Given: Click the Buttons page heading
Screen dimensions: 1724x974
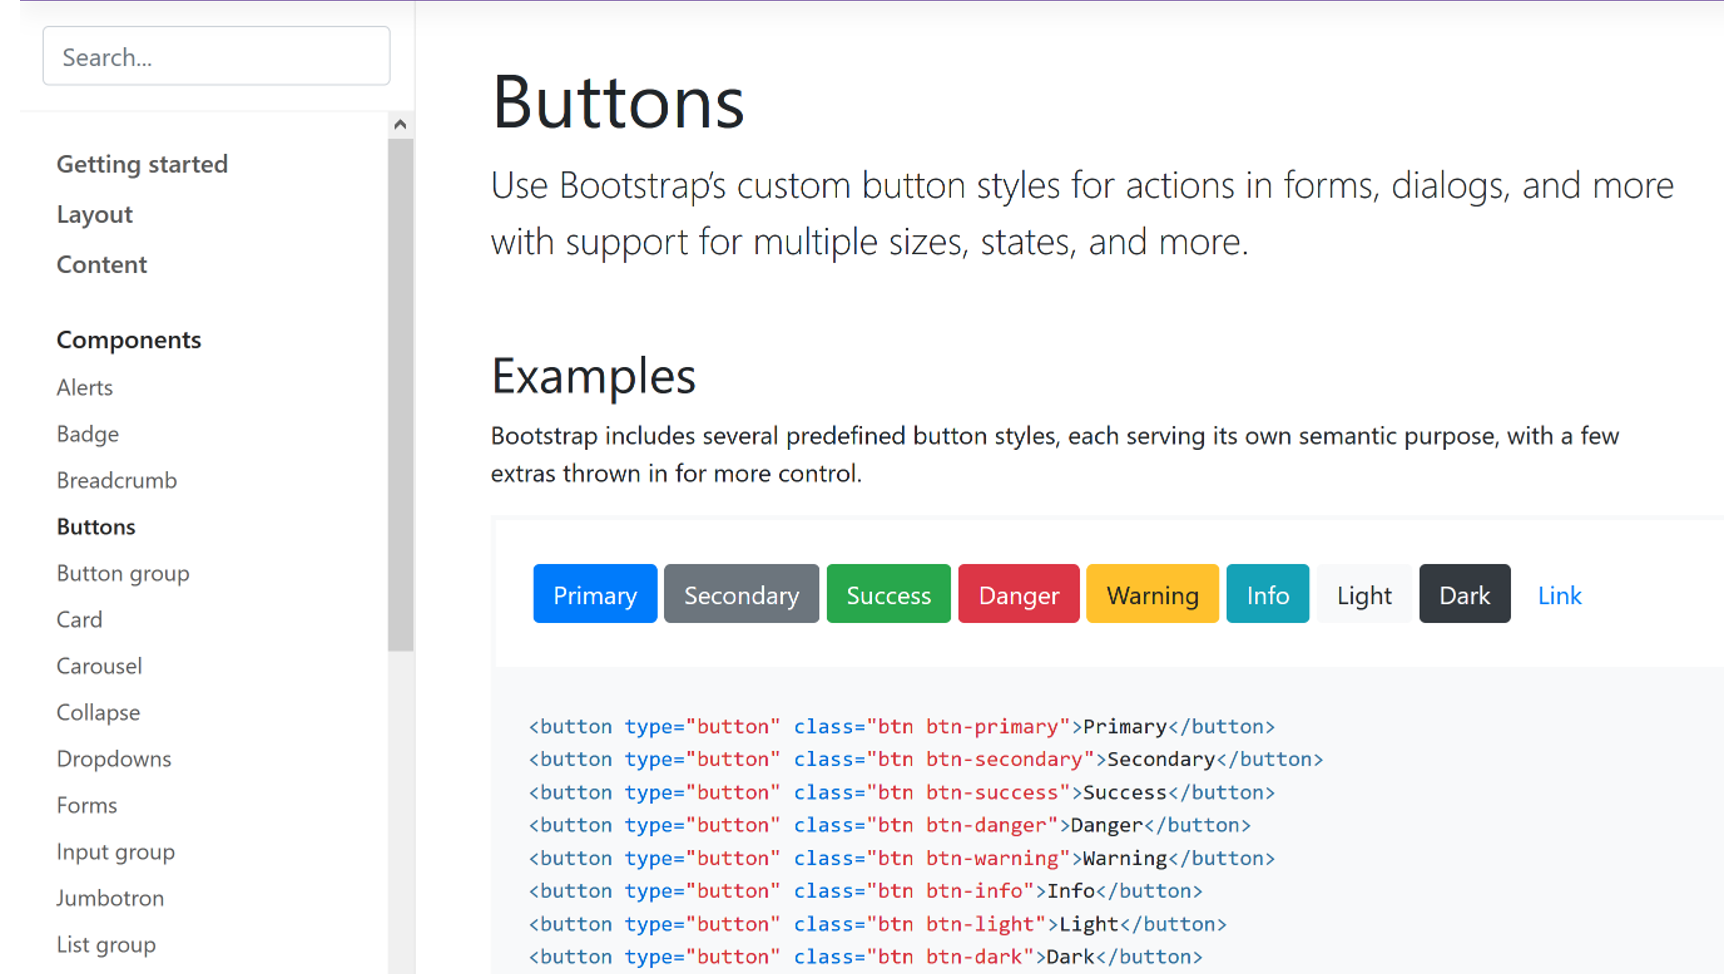Looking at the screenshot, I should tap(618, 102).
